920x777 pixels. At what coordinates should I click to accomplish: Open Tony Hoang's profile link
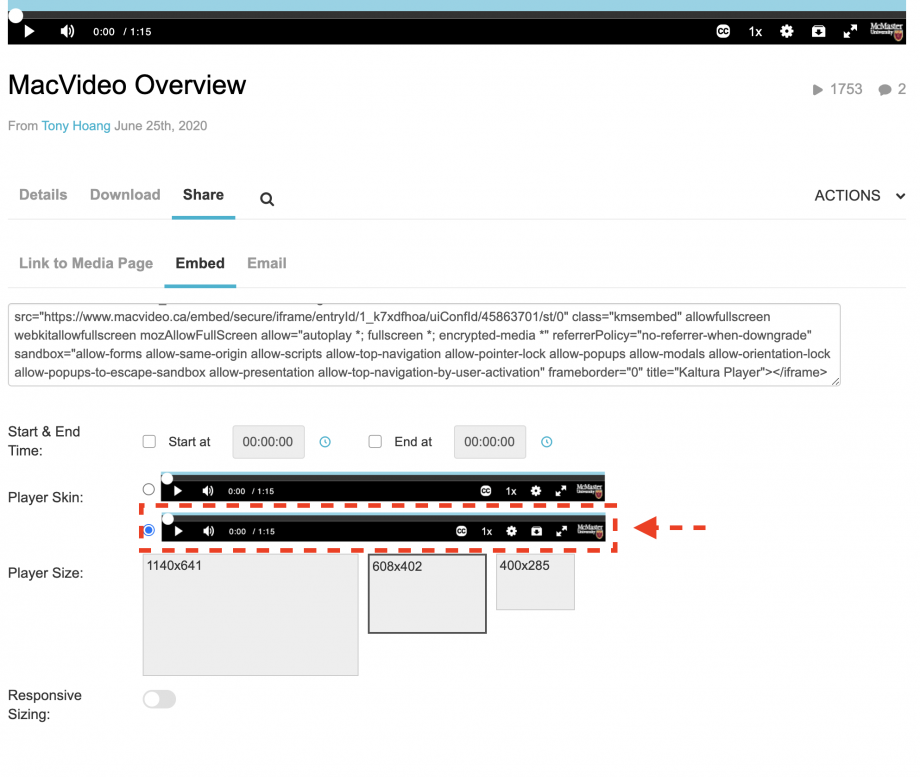tap(76, 126)
